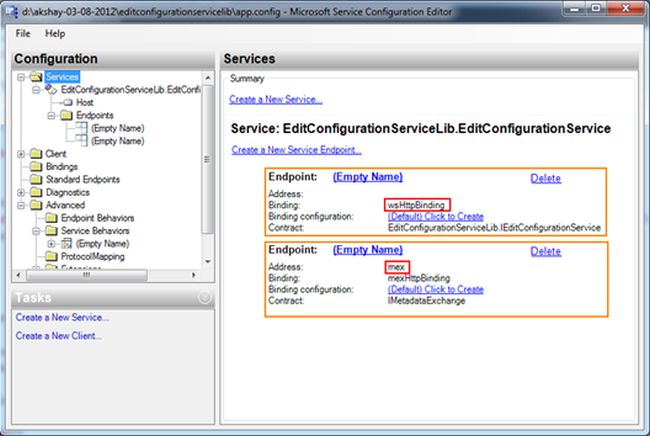Click the tree's scroll left arrow

(x=19, y=275)
